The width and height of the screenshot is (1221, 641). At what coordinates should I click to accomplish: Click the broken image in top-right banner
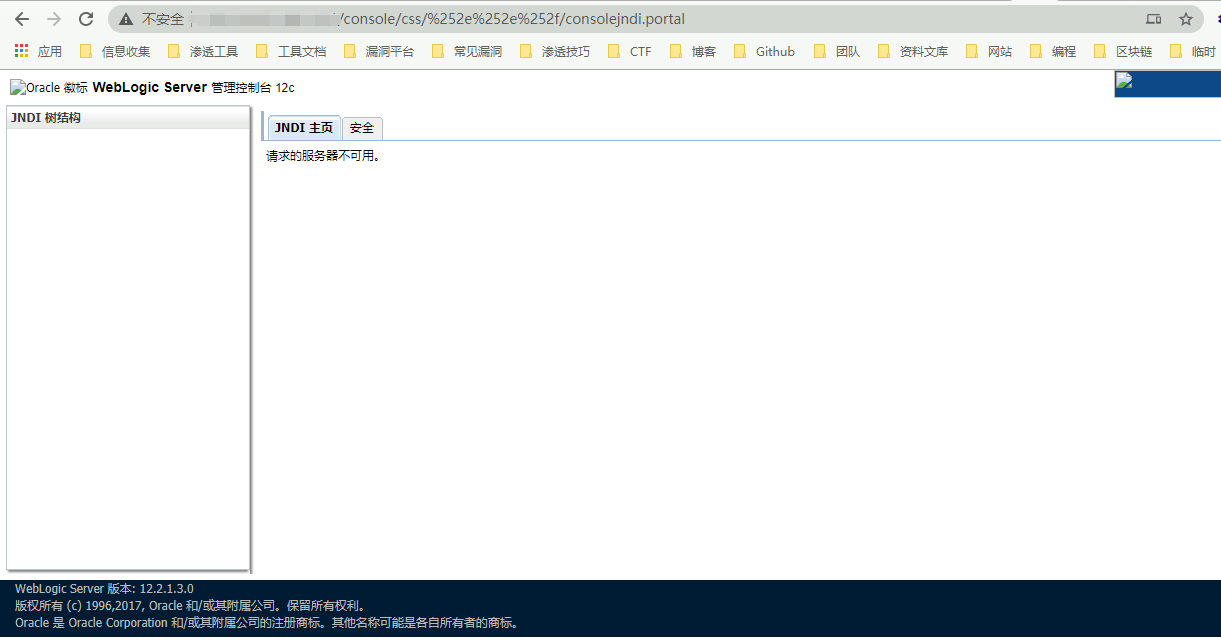[x=1125, y=82]
